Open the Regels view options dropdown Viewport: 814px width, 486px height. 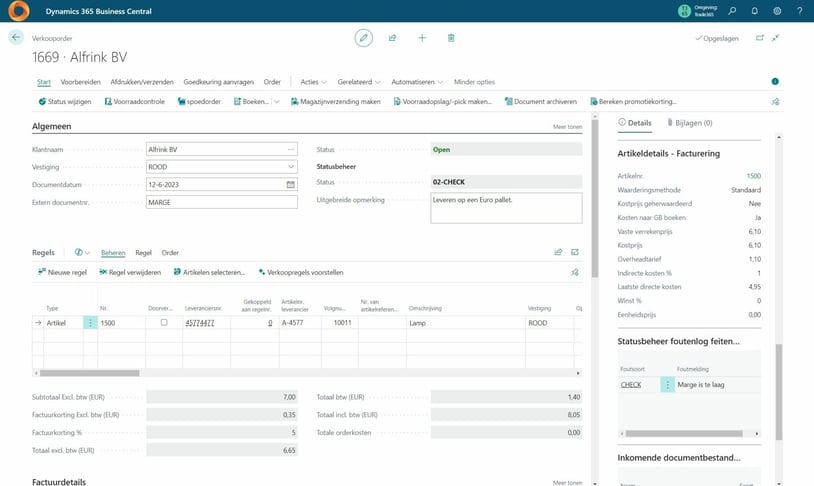click(x=82, y=252)
